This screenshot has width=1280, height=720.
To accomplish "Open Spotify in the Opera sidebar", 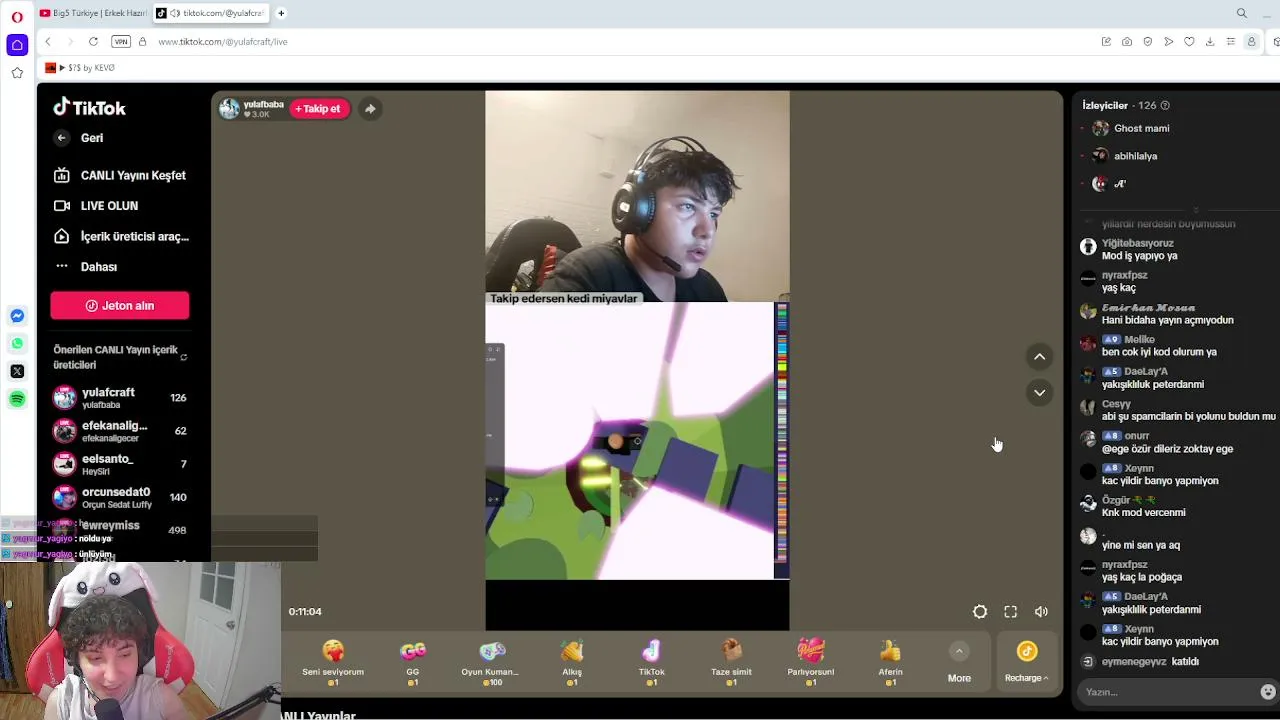I will 17,399.
